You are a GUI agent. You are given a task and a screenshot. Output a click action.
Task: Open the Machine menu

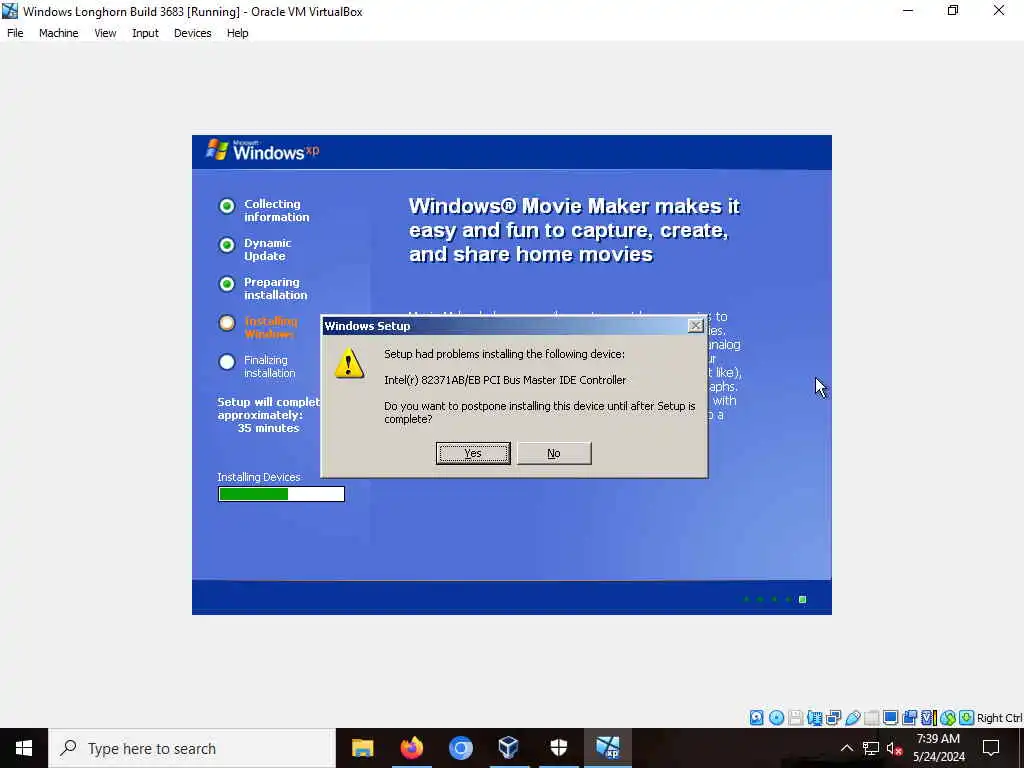59,33
